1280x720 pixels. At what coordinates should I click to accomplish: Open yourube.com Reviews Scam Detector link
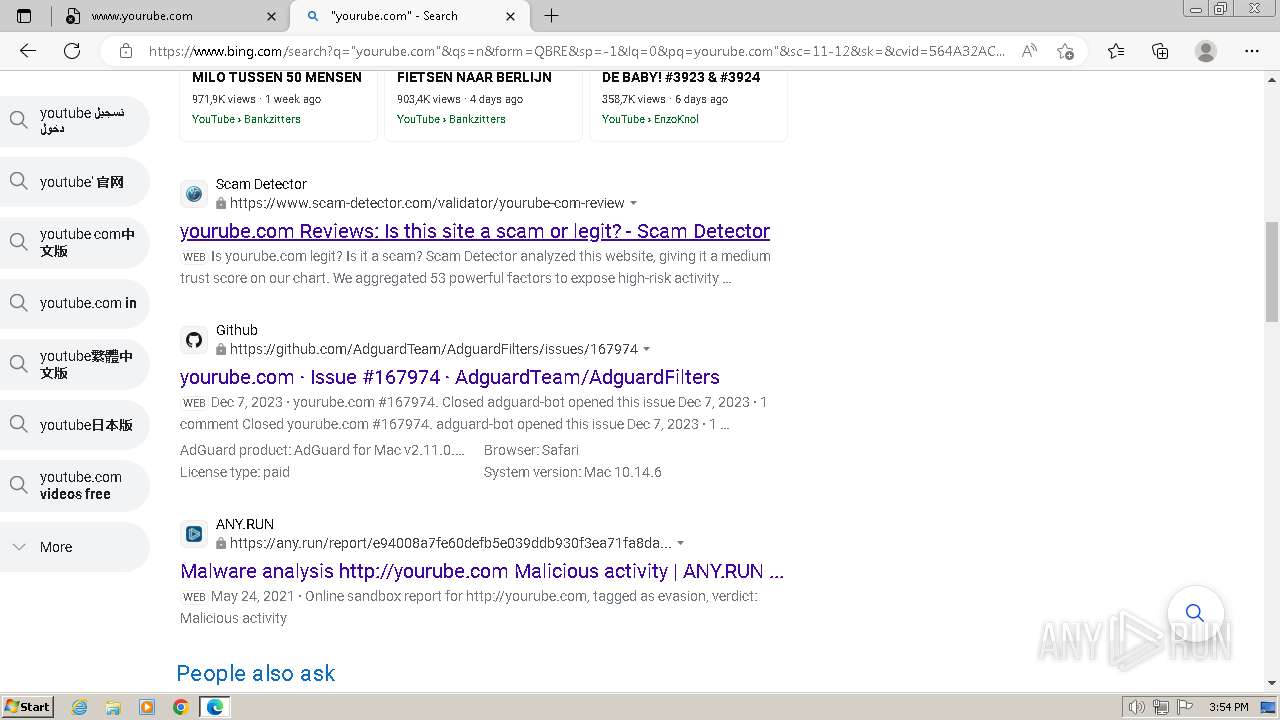coord(475,231)
